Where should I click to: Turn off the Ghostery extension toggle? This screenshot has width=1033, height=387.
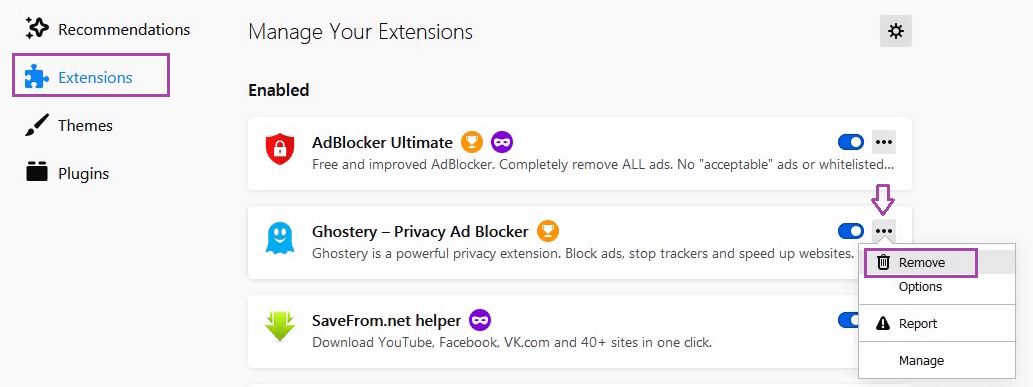pyautogui.click(x=851, y=231)
